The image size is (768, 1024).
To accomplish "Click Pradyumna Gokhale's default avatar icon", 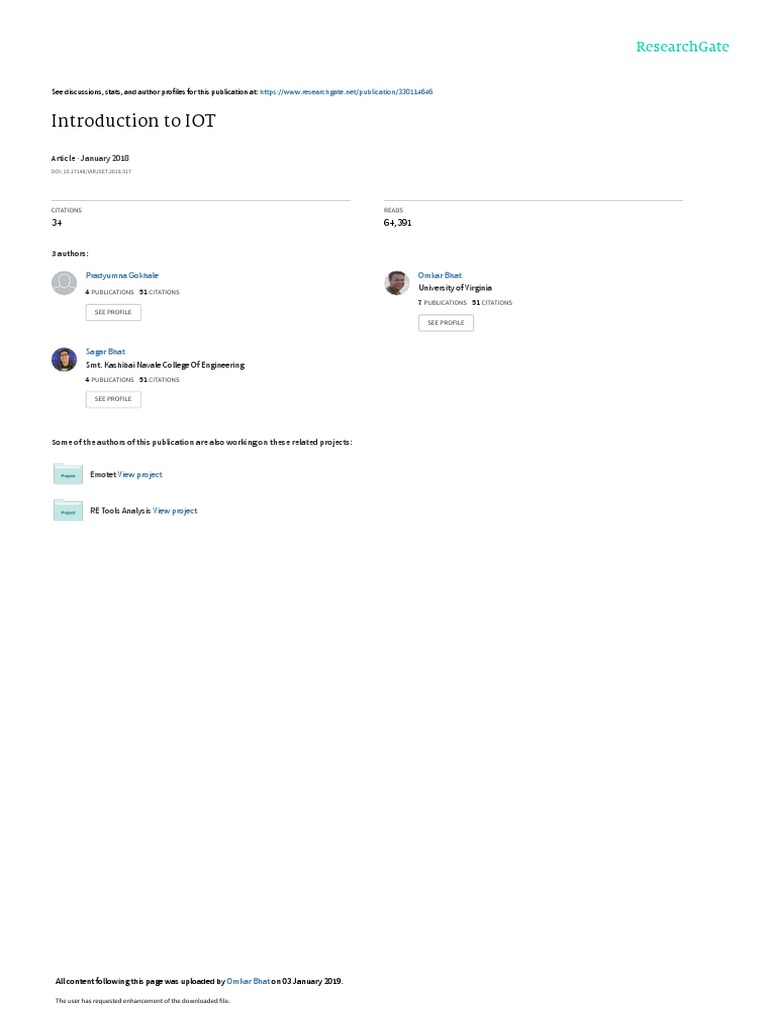I will click(x=64, y=283).
